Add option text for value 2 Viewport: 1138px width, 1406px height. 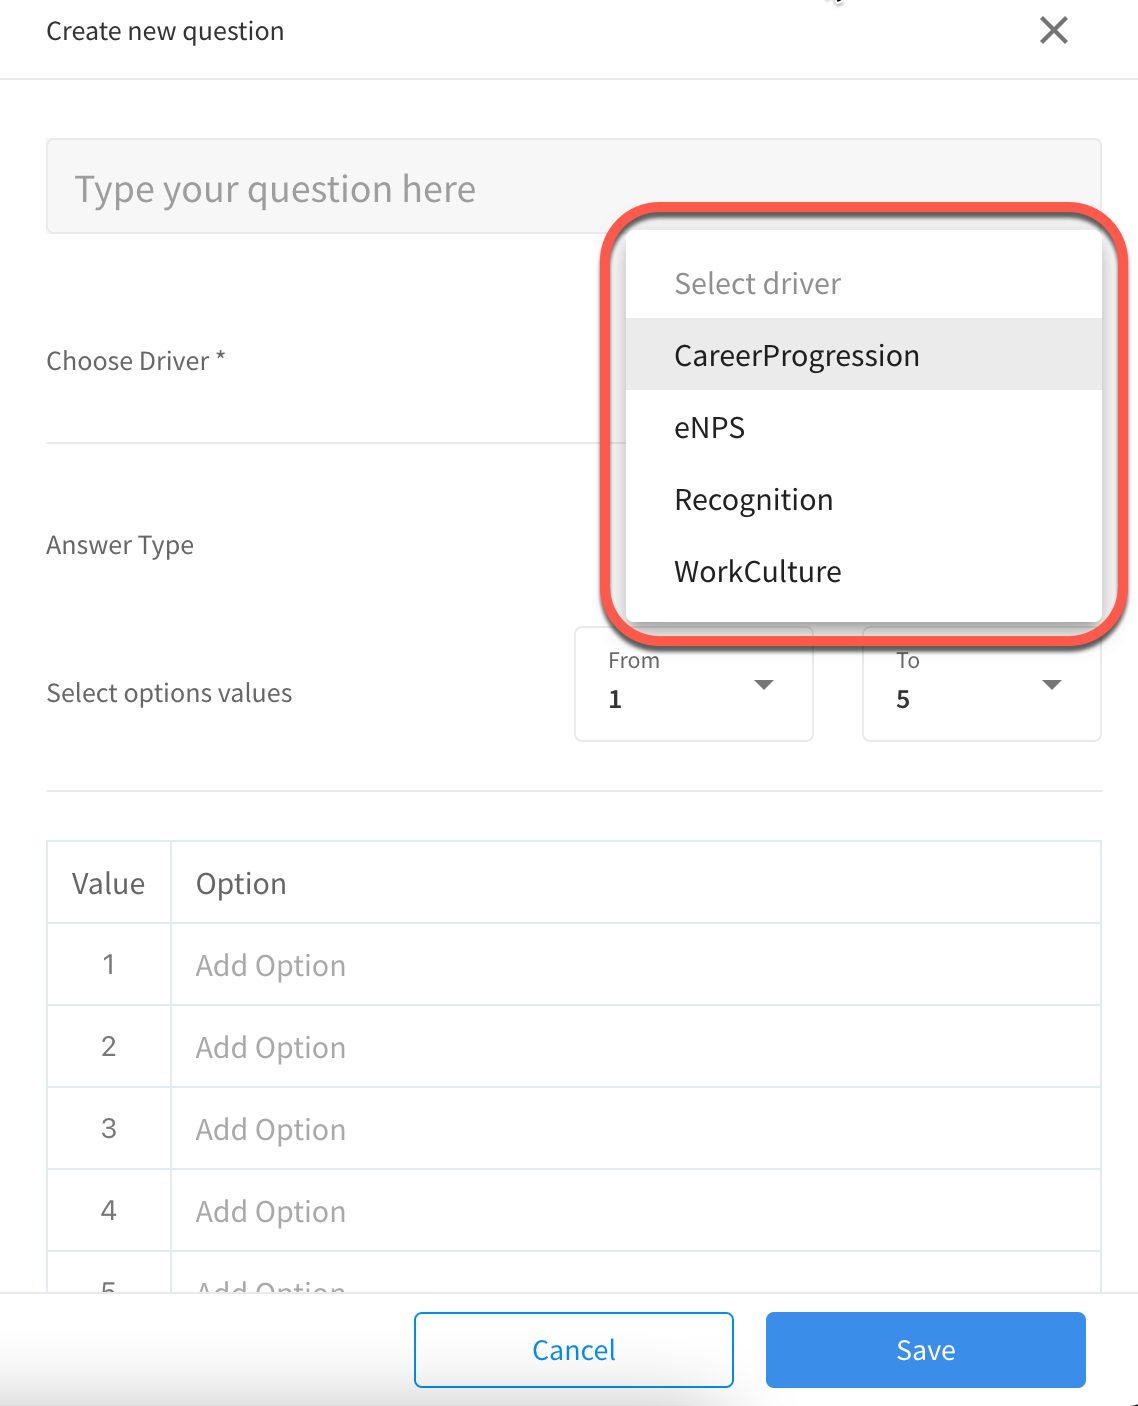pyautogui.click(x=636, y=1047)
